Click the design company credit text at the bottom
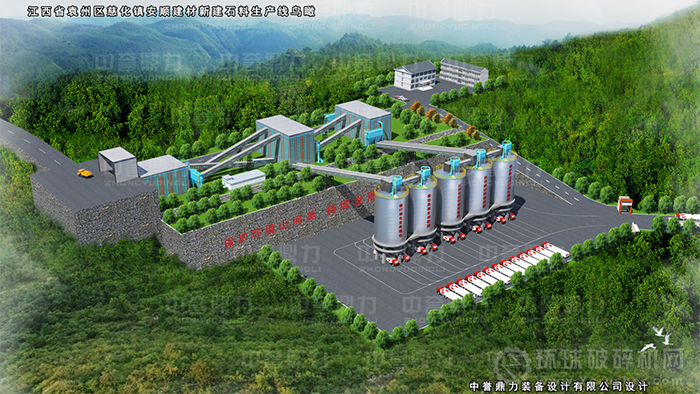This screenshot has width=700, height=394. point(558,386)
